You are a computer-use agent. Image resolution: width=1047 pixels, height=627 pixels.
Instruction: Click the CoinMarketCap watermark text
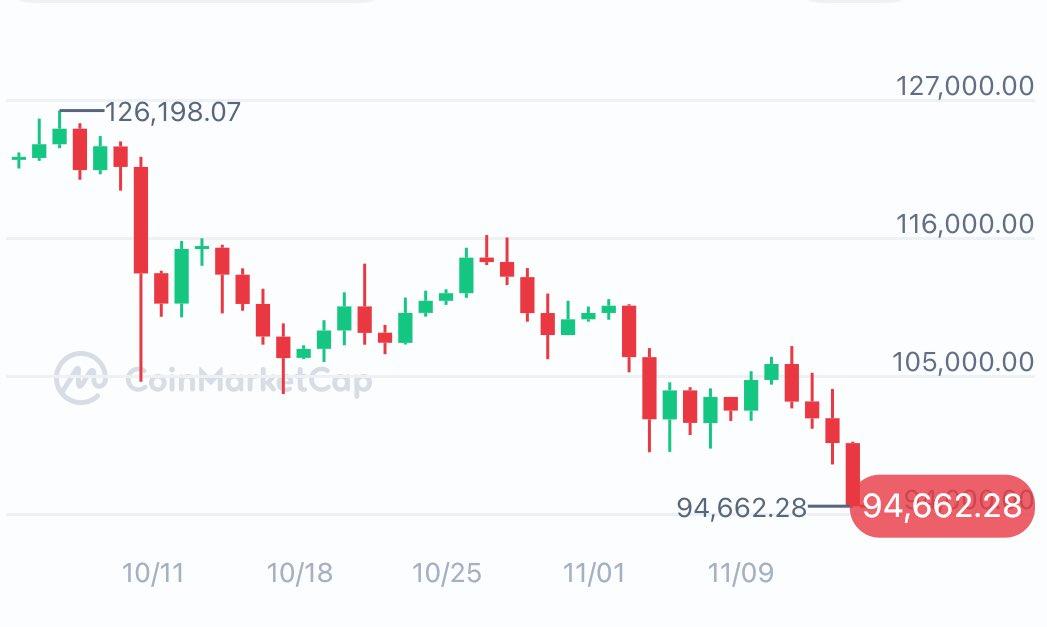click(248, 381)
